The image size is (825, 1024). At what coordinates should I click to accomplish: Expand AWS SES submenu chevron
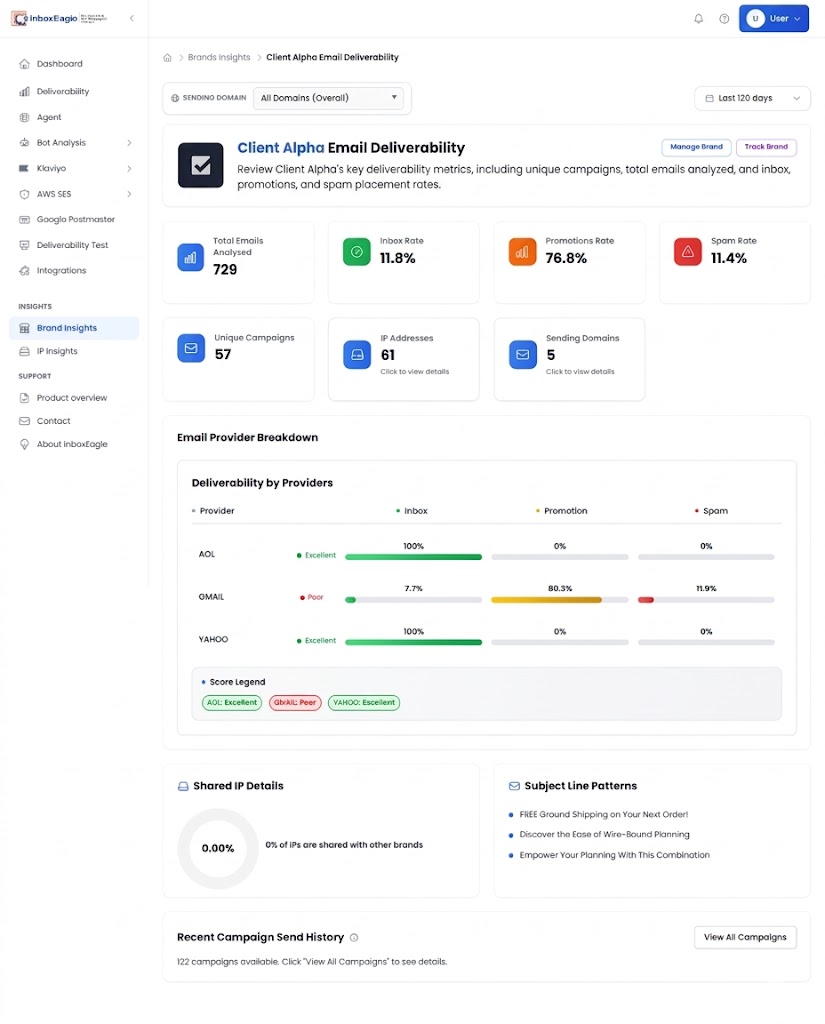[129, 194]
